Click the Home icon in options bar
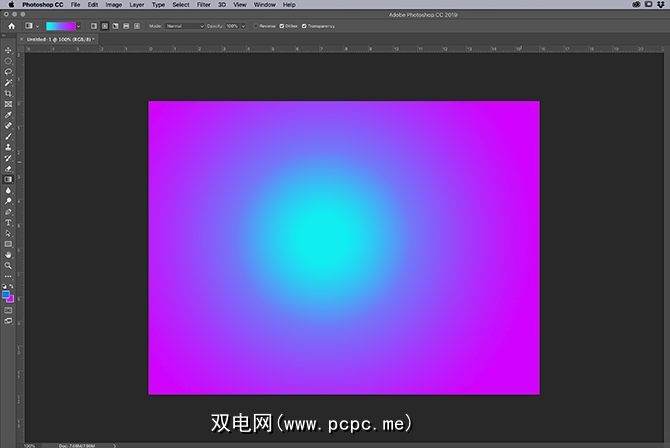This screenshot has width=670, height=448. [9, 25]
